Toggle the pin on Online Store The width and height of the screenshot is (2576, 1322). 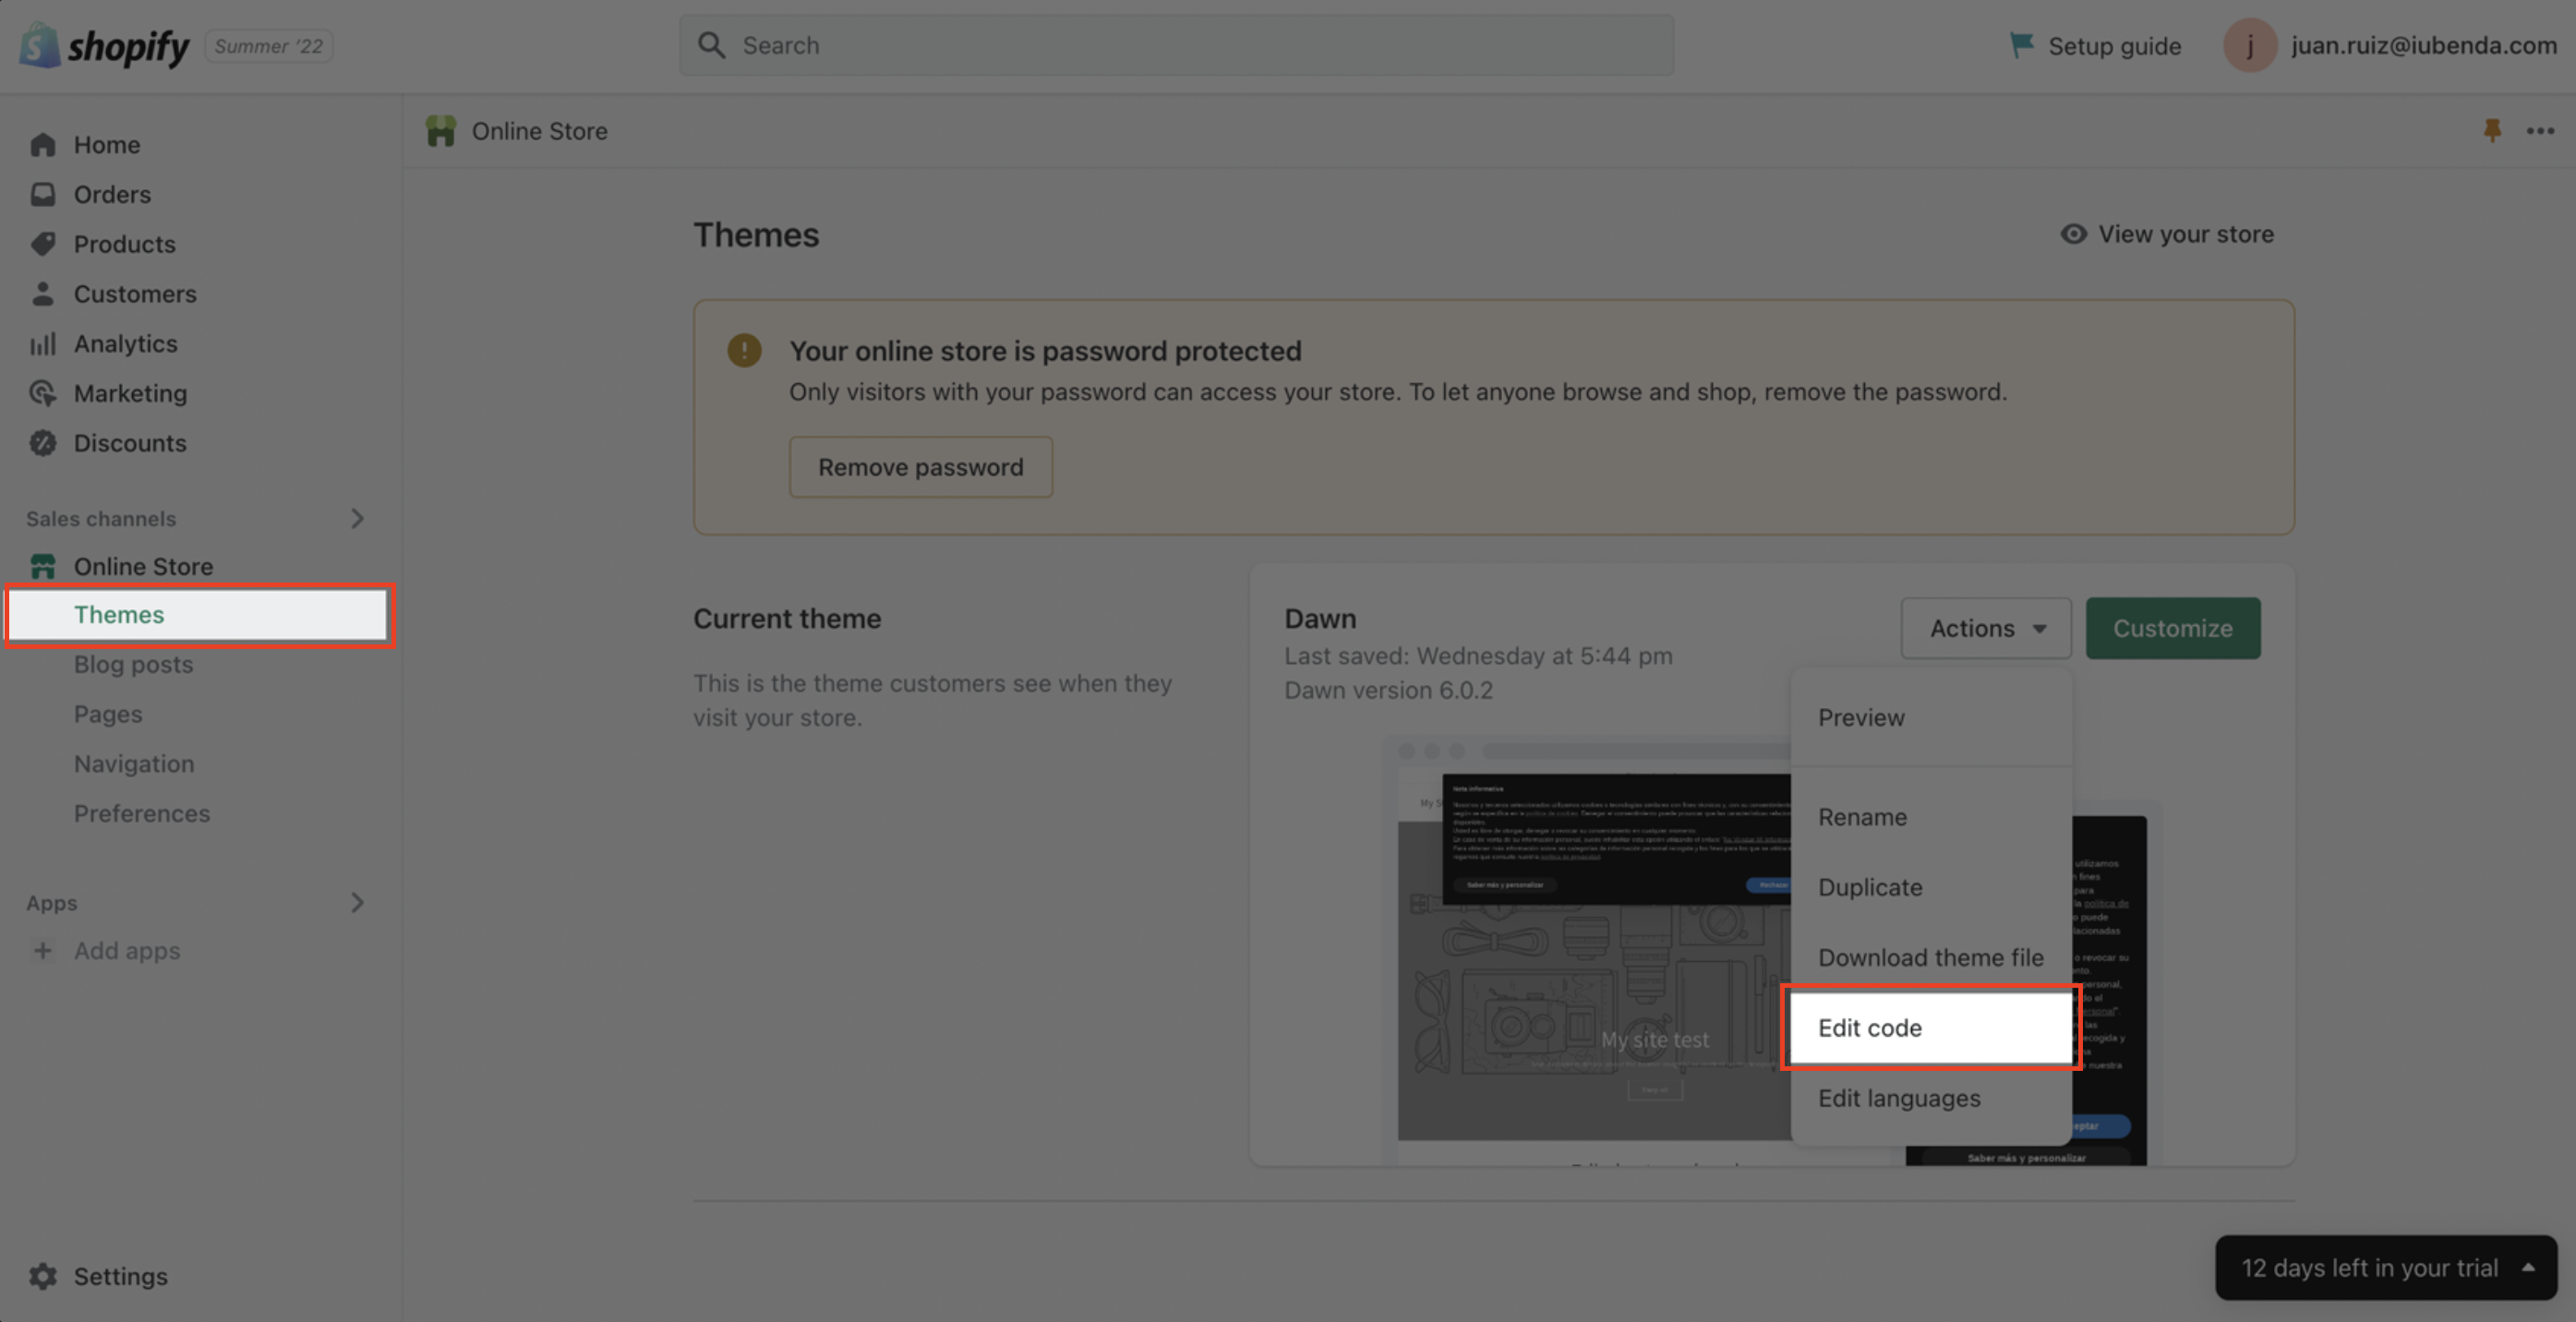(x=2493, y=130)
